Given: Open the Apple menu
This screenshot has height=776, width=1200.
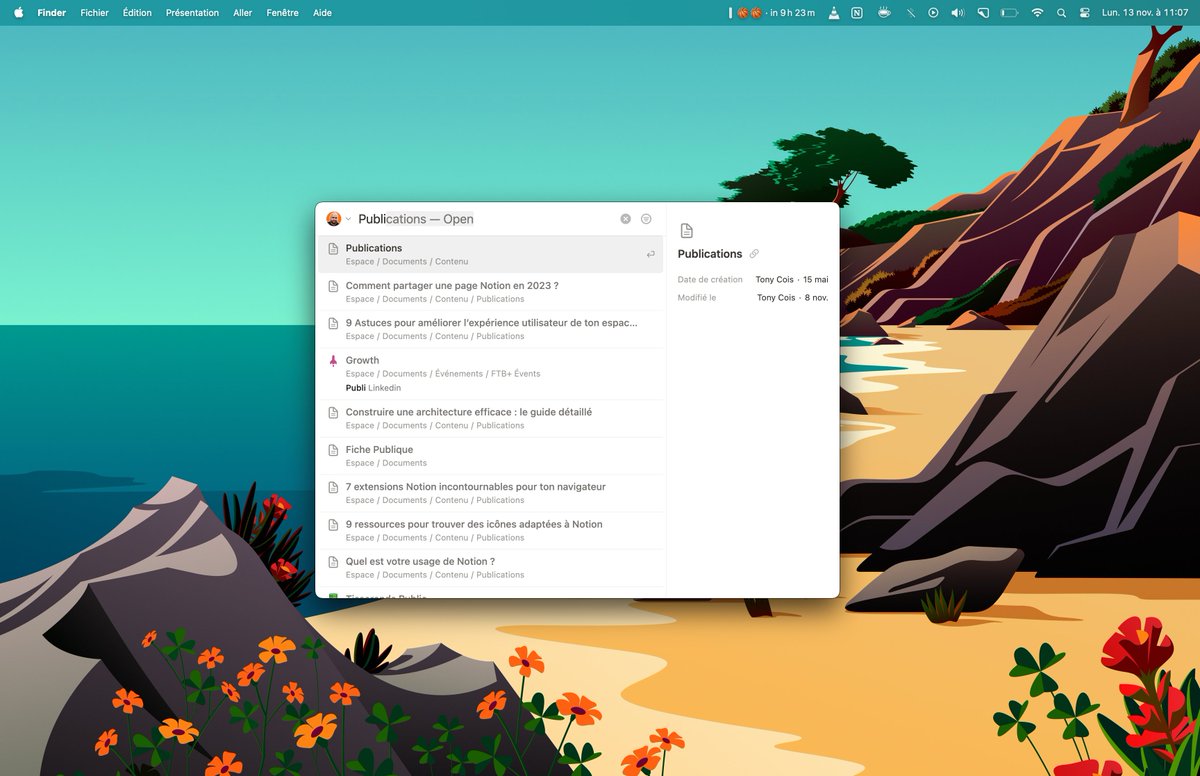Looking at the screenshot, I should click(x=18, y=13).
